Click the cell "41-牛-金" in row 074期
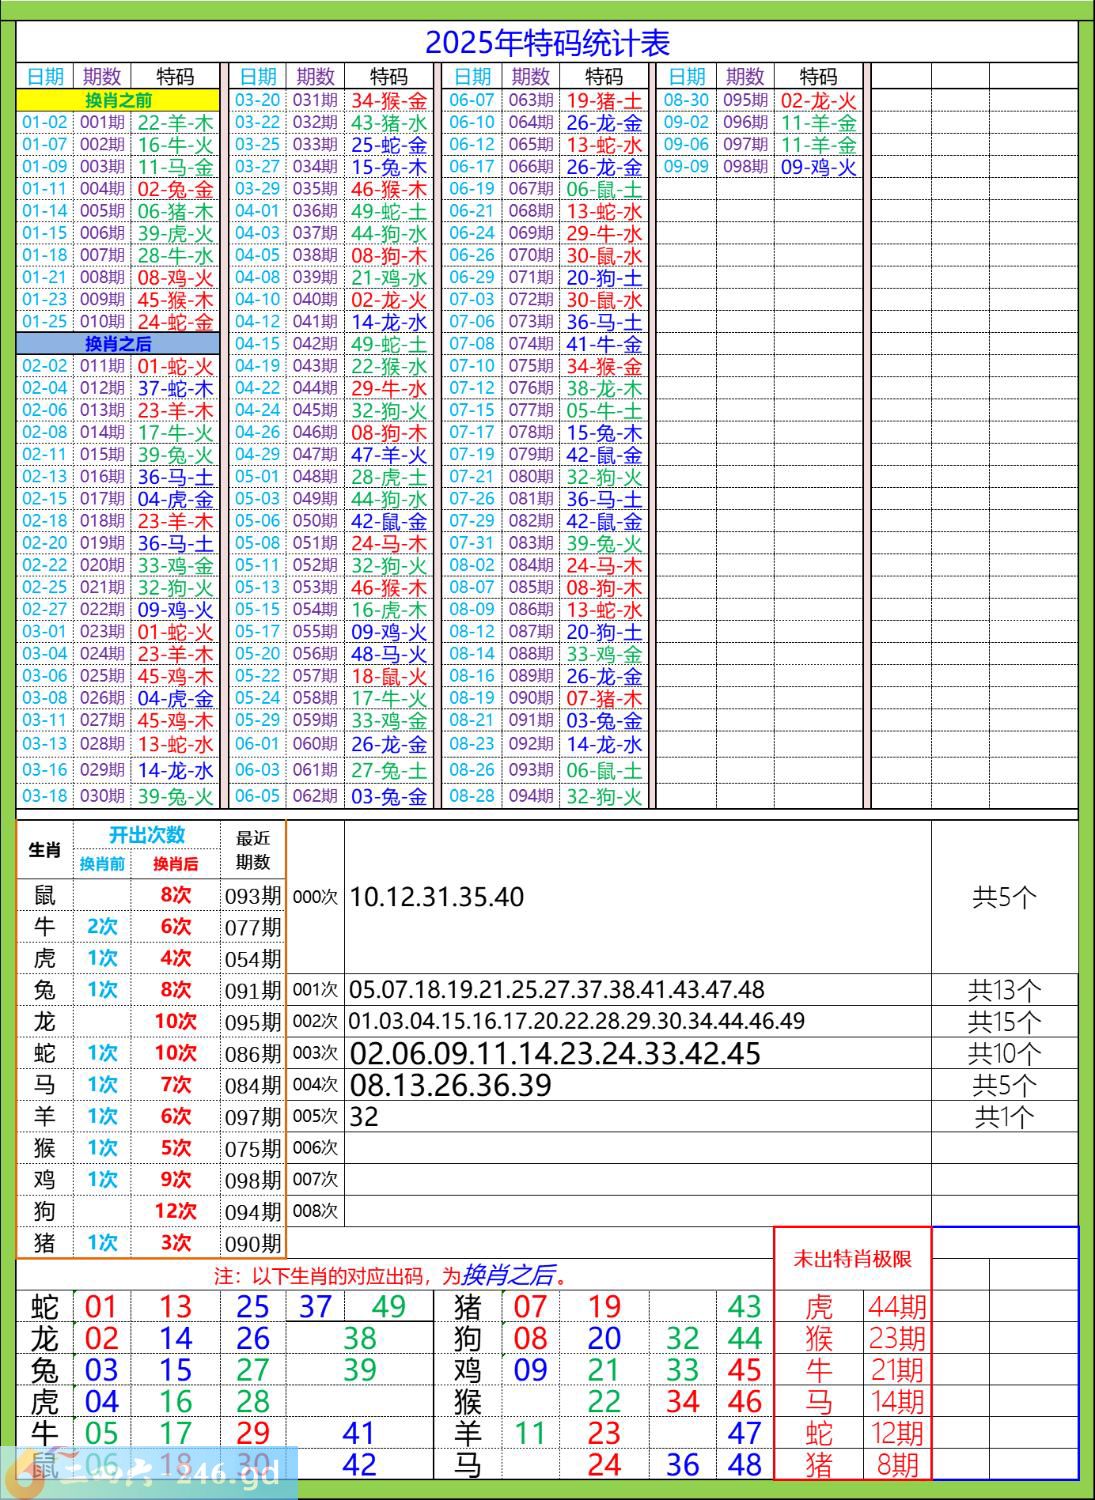 click(x=604, y=343)
